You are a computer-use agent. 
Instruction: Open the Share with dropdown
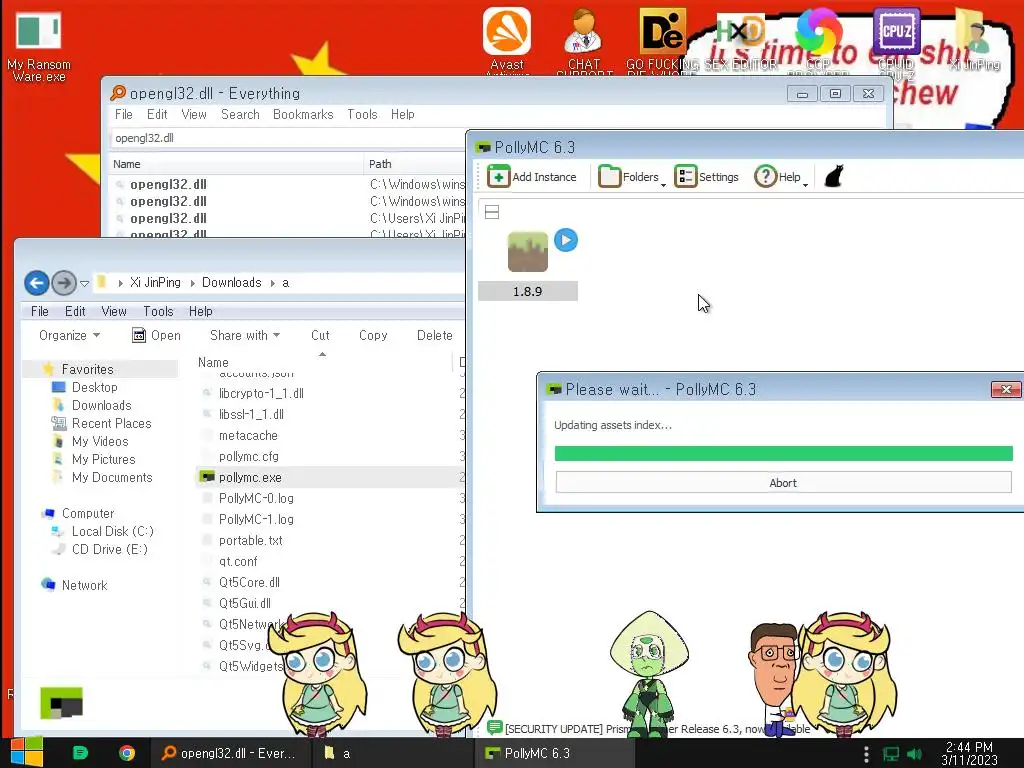[245, 335]
